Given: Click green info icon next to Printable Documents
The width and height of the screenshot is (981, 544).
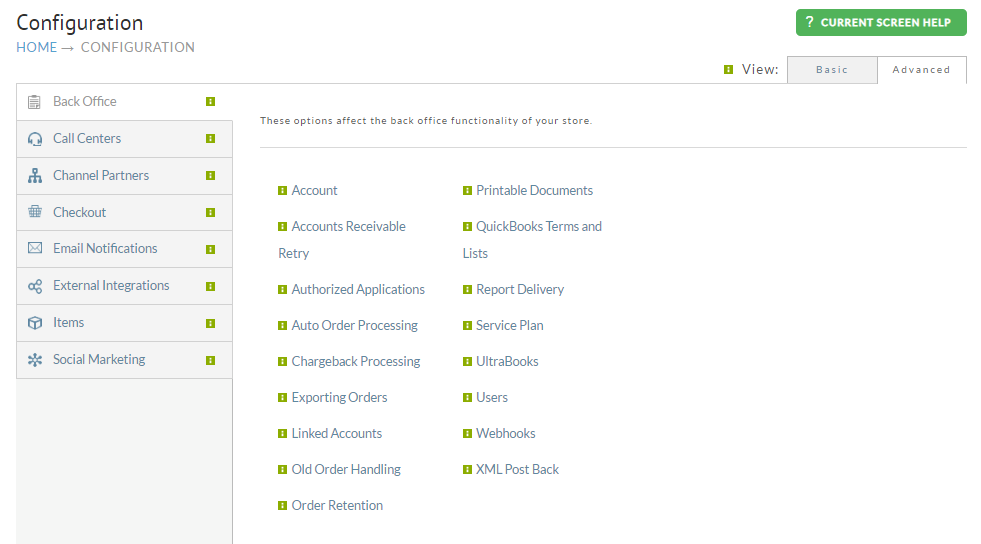Looking at the screenshot, I should coord(467,191).
